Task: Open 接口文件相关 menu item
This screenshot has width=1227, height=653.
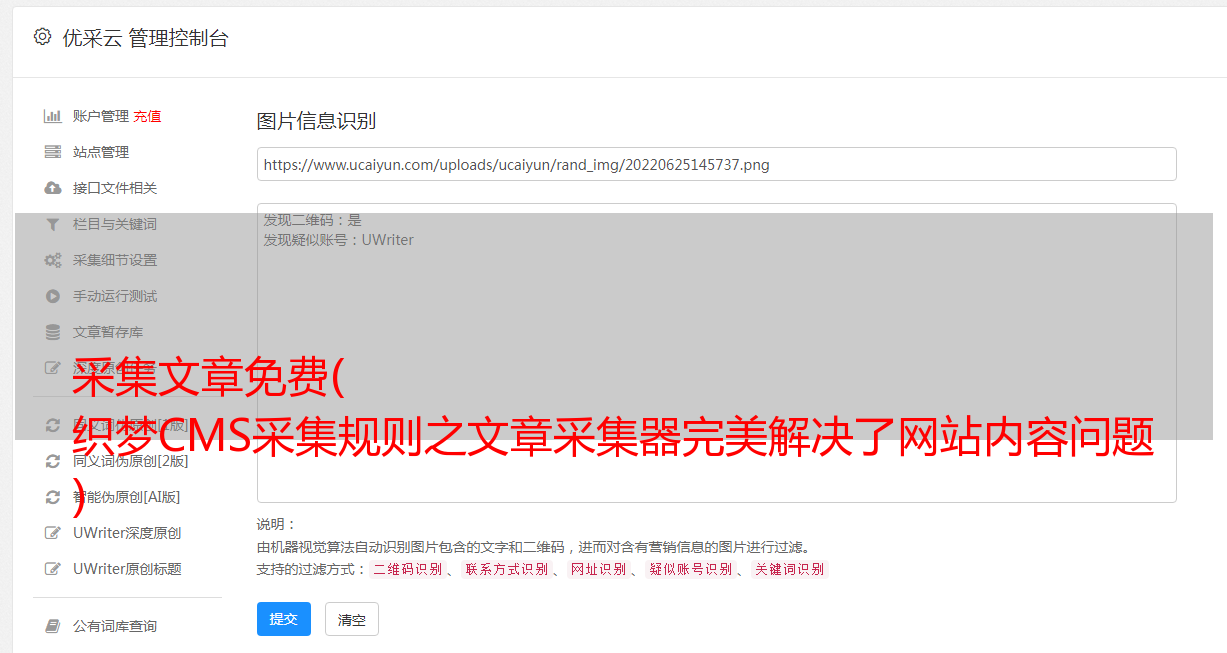Action: (115, 188)
